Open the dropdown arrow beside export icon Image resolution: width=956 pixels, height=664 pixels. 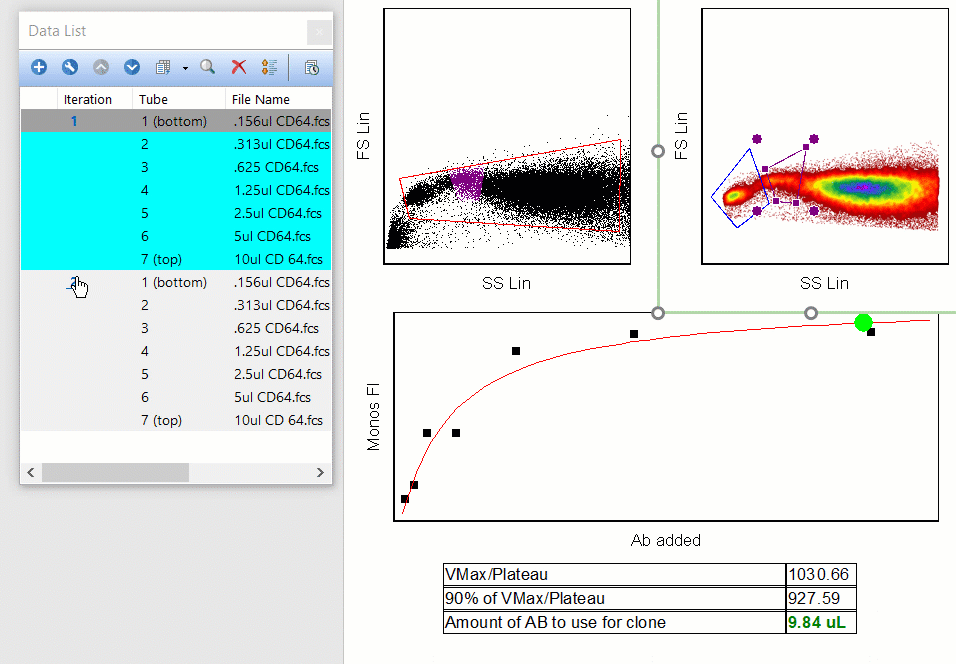[x=185, y=68]
